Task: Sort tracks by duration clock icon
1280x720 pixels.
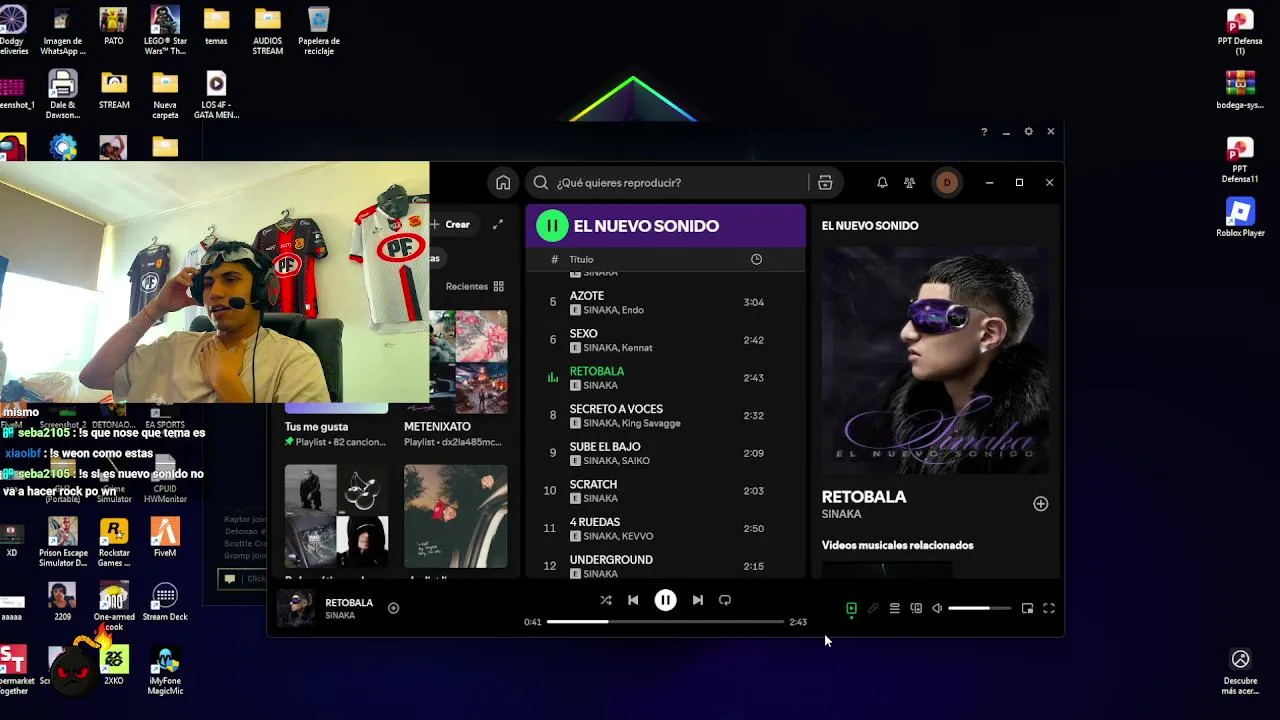Action: tap(756, 259)
